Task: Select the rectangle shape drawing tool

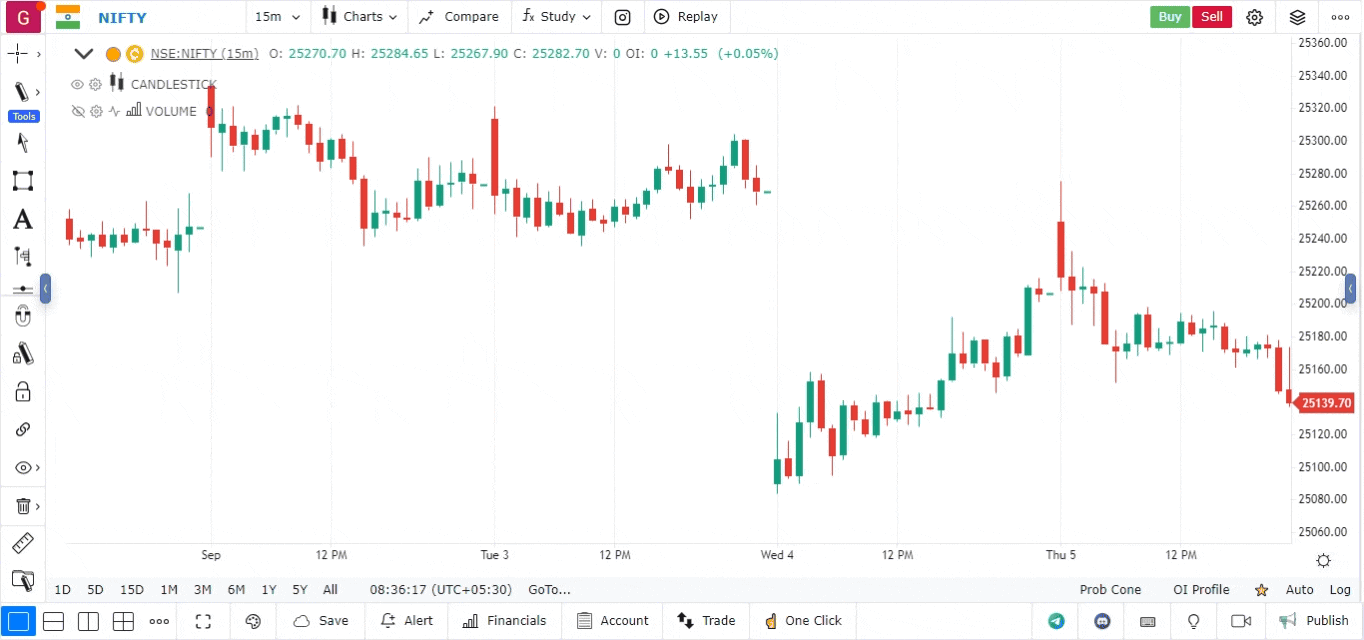Action: point(22,181)
